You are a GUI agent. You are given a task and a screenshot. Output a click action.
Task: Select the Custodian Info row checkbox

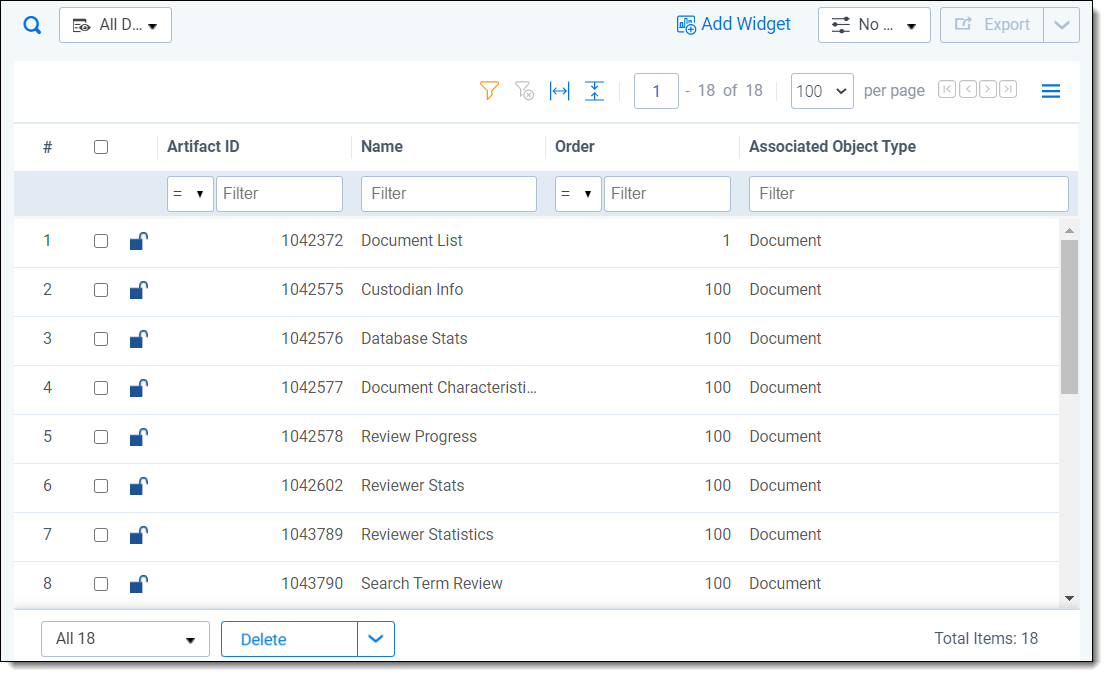101,290
